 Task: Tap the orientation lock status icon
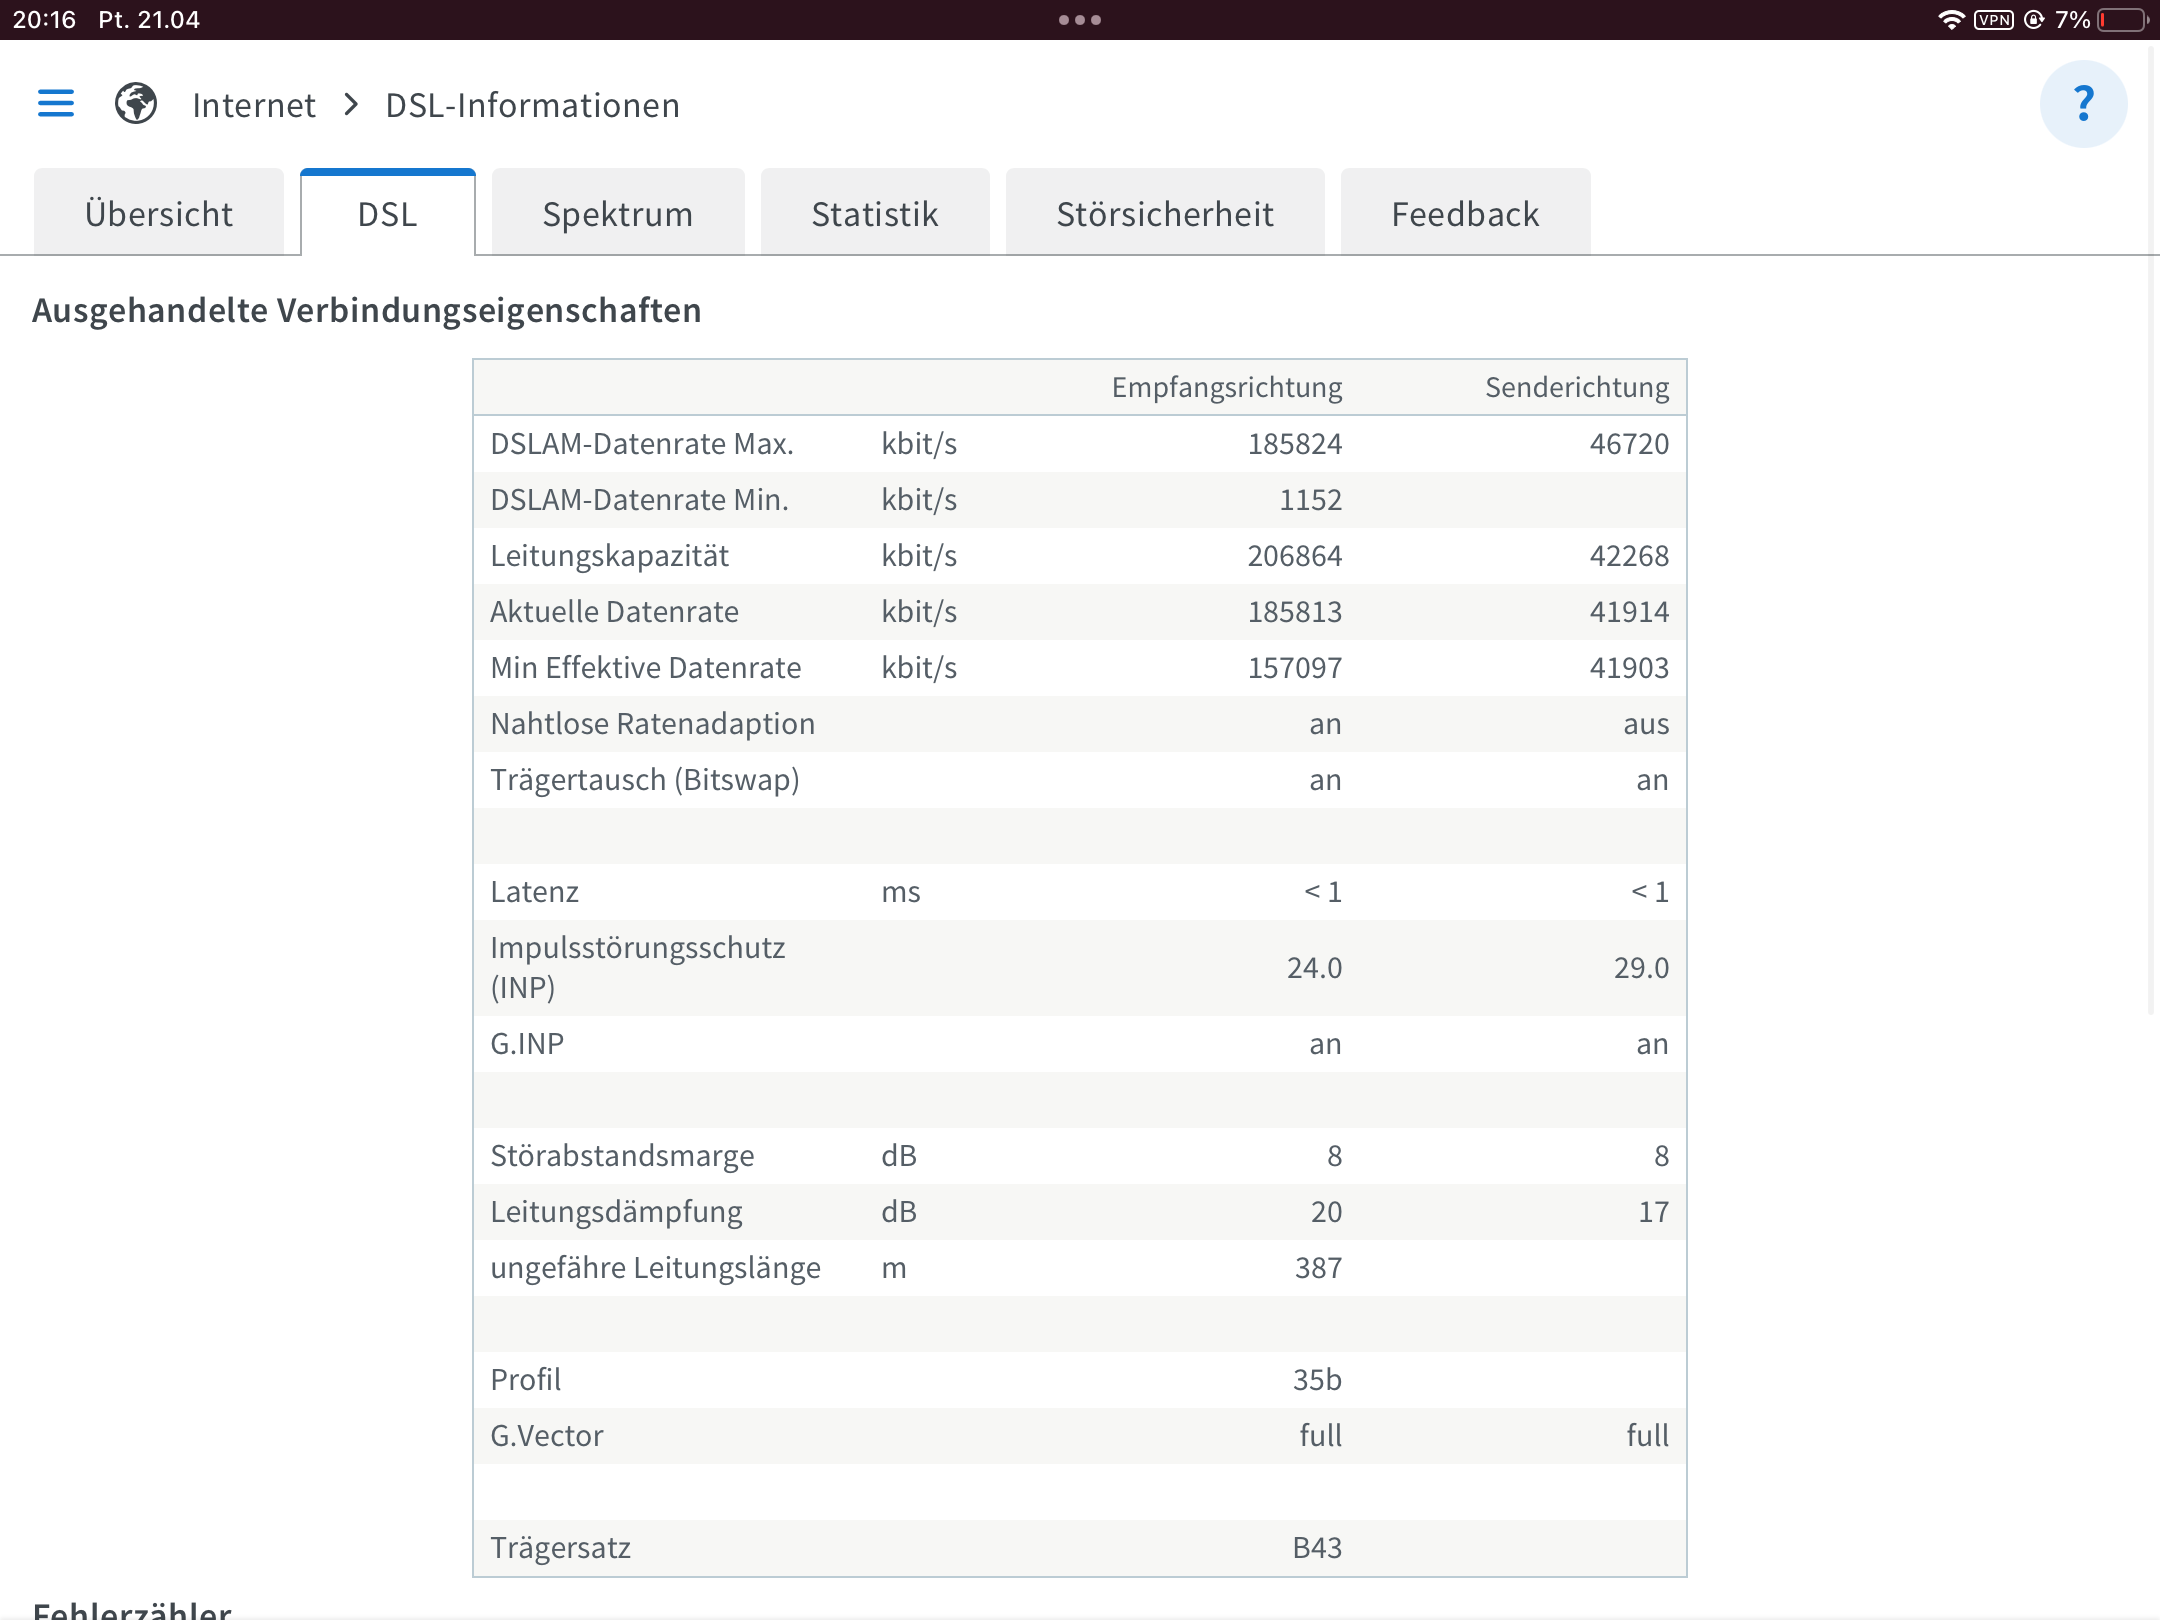click(2033, 20)
